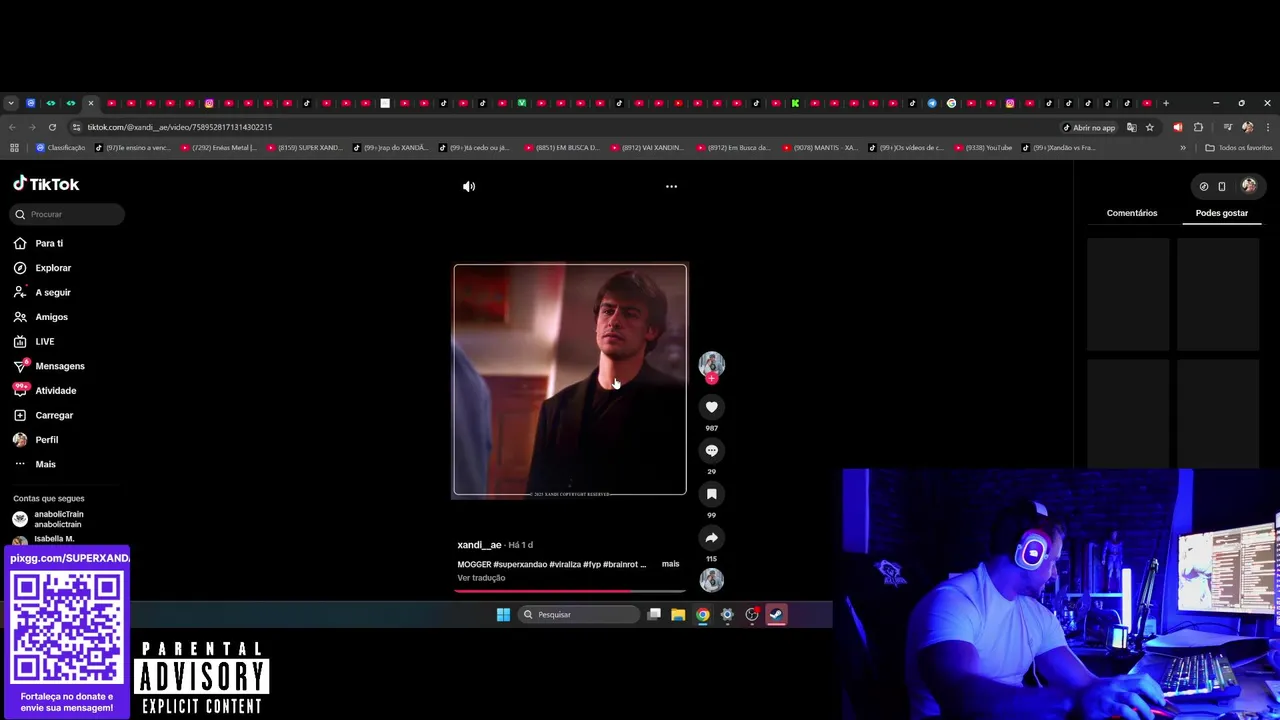Click the translate page icon in address bar
Image resolution: width=1280 pixels, height=720 pixels.
[1132, 127]
